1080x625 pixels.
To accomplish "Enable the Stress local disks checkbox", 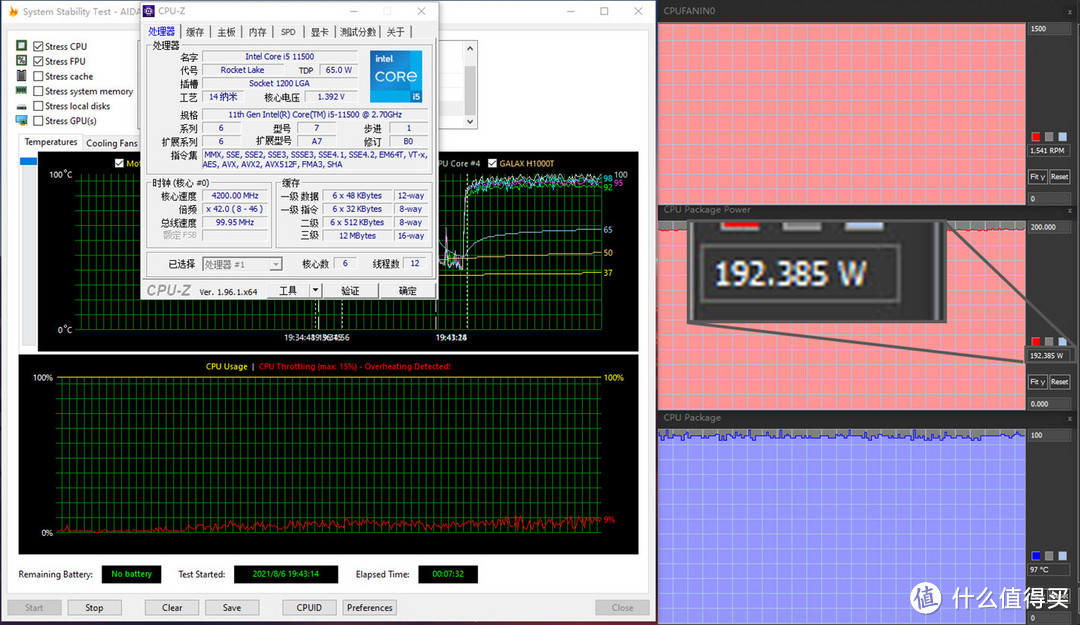I will [39, 106].
